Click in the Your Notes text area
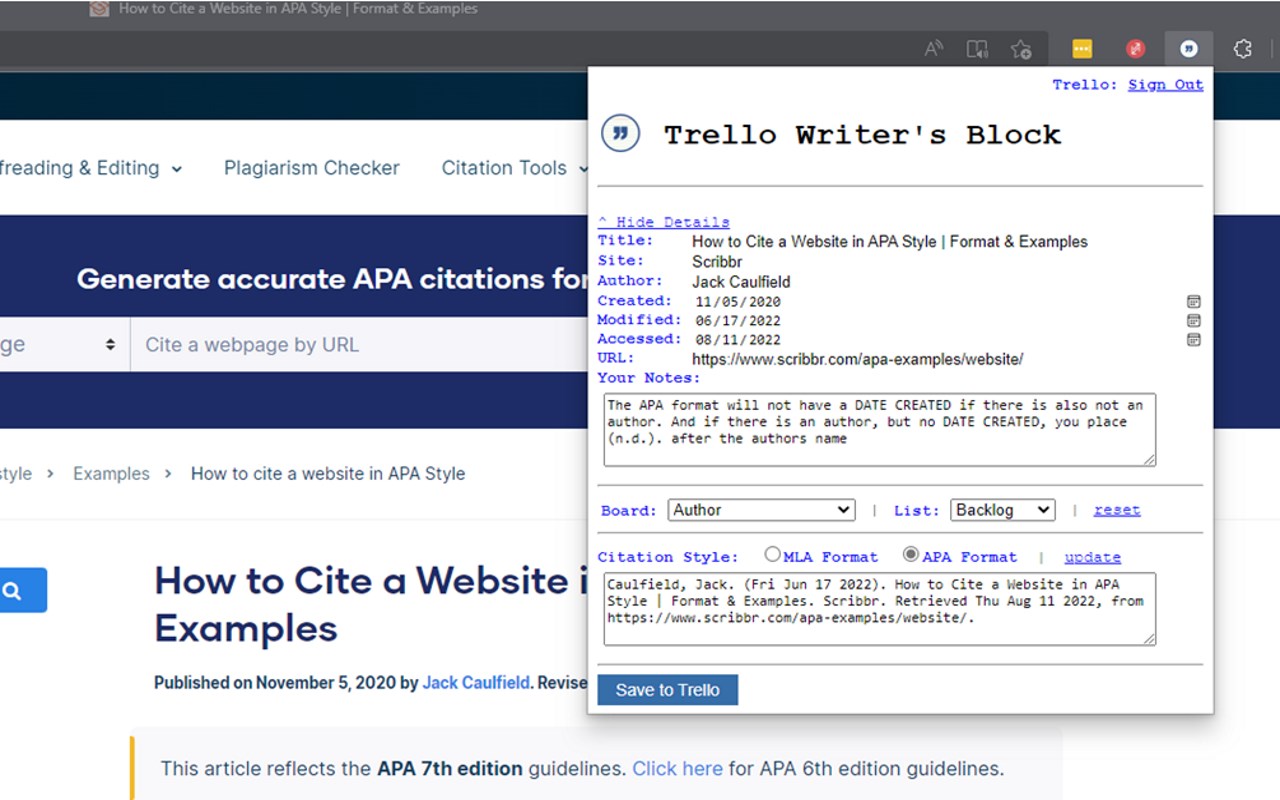The width and height of the screenshot is (1280, 800). [x=880, y=430]
